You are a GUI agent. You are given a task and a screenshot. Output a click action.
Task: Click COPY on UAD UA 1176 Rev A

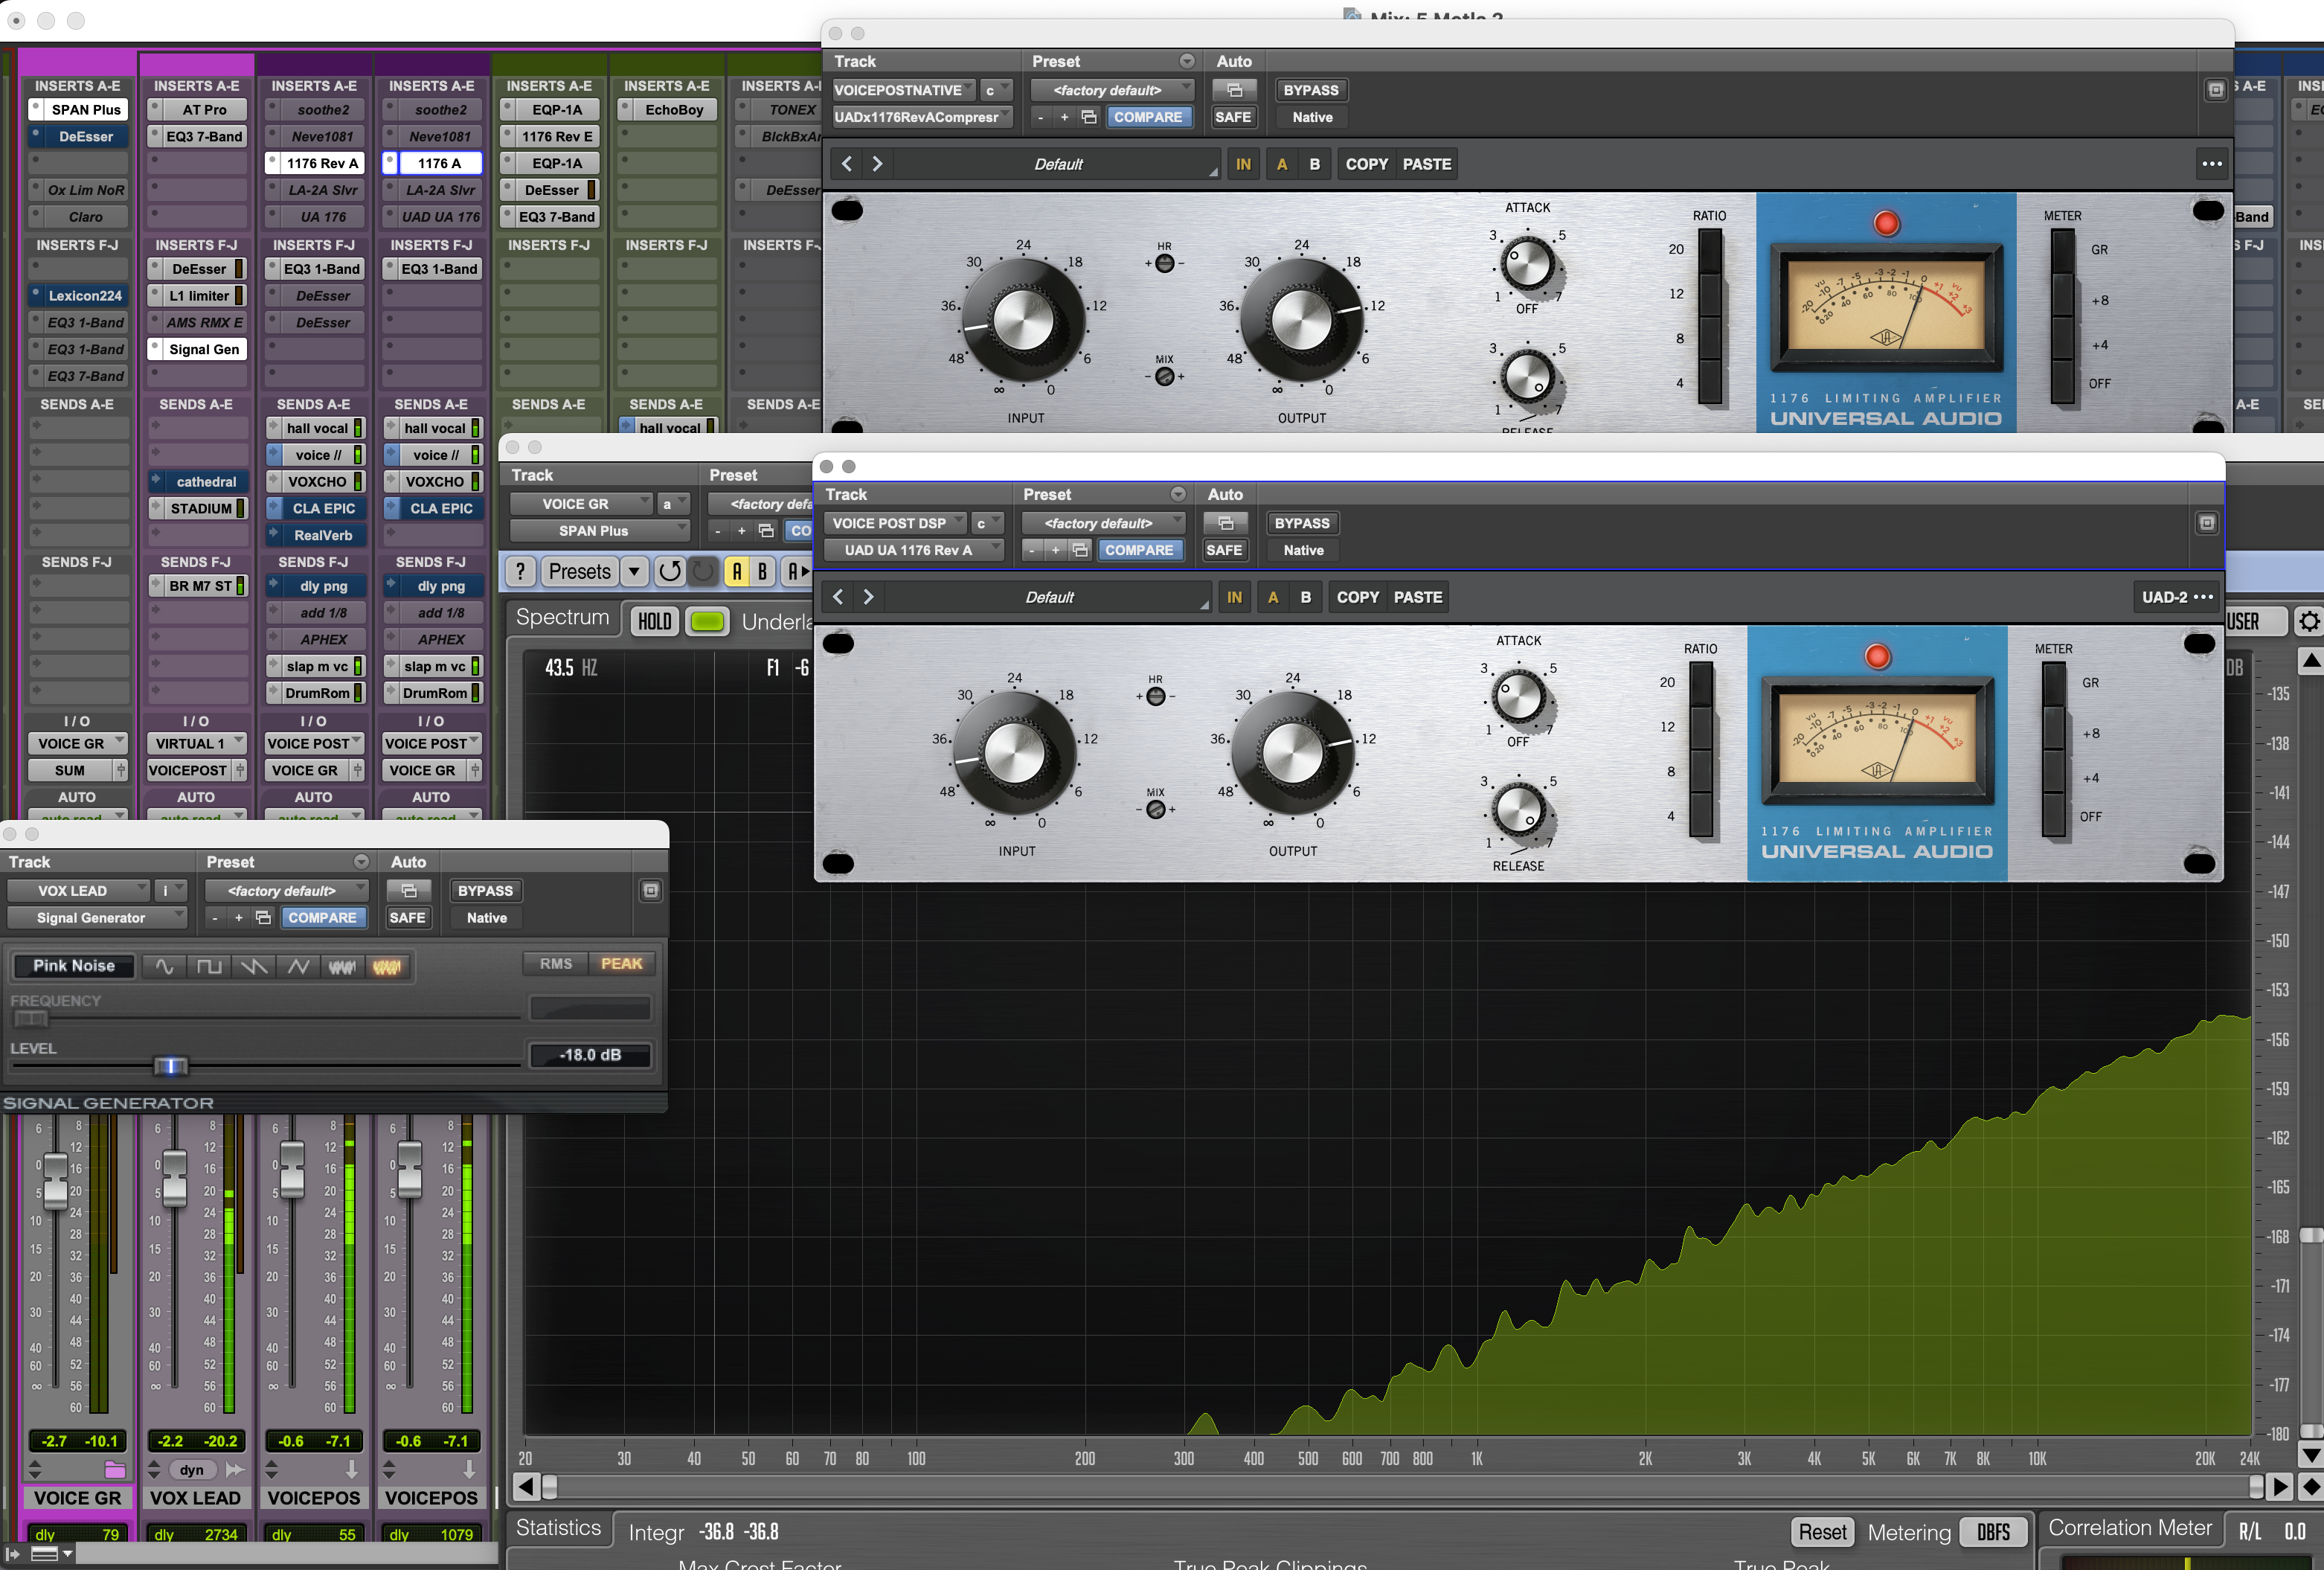click(1357, 597)
